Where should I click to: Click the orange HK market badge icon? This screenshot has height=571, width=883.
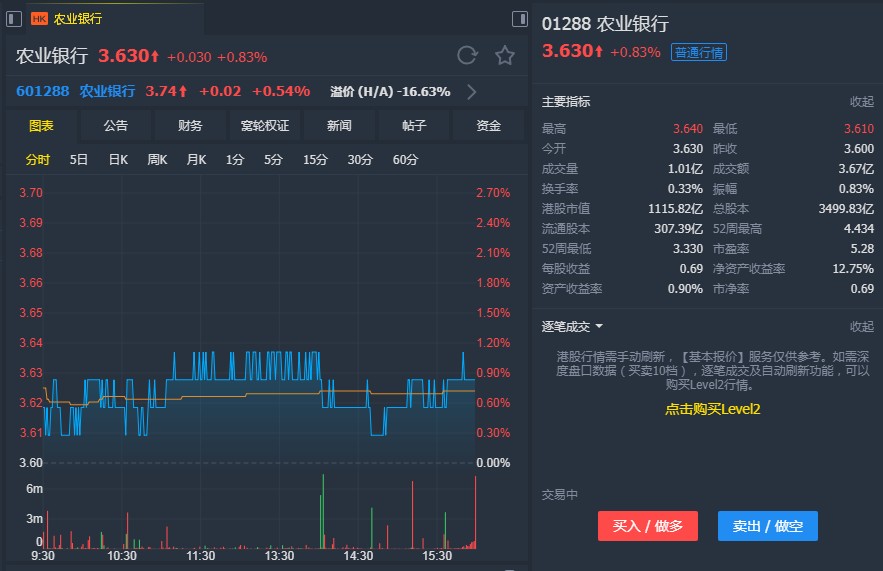[x=40, y=19]
